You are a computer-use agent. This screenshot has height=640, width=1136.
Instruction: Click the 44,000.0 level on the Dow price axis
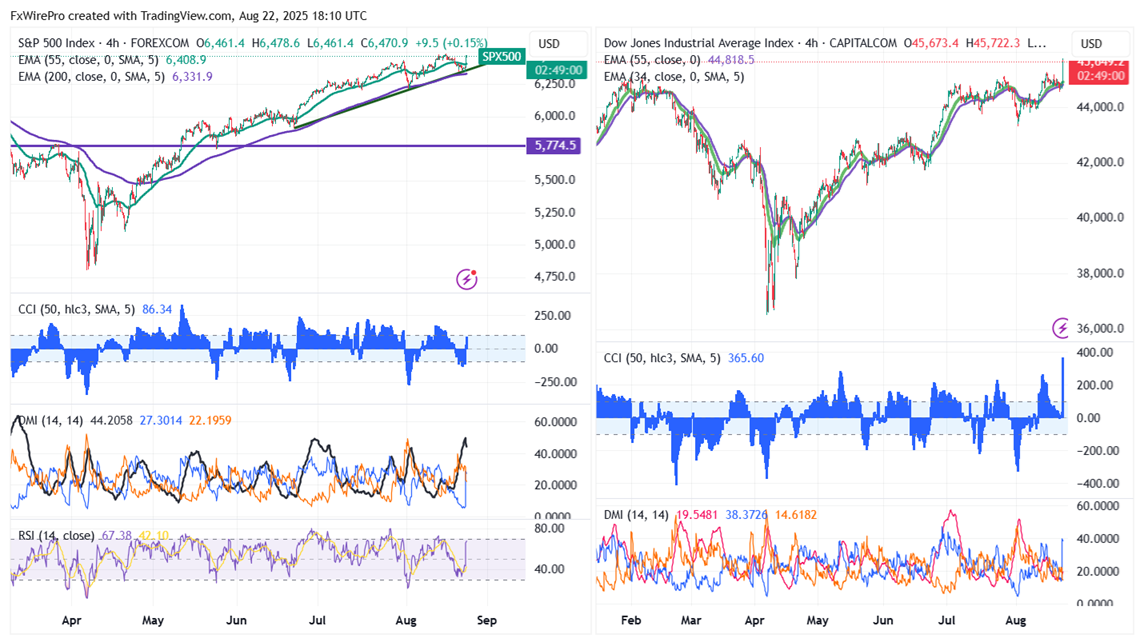click(x=1100, y=107)
